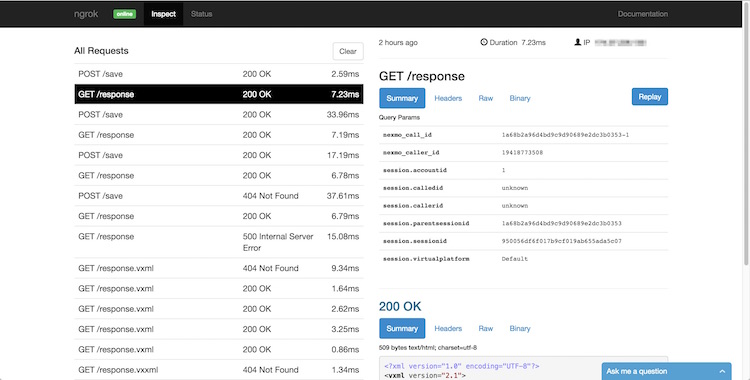
Task: Select the POST /save request taking 33.96ms
Action: 219,115
